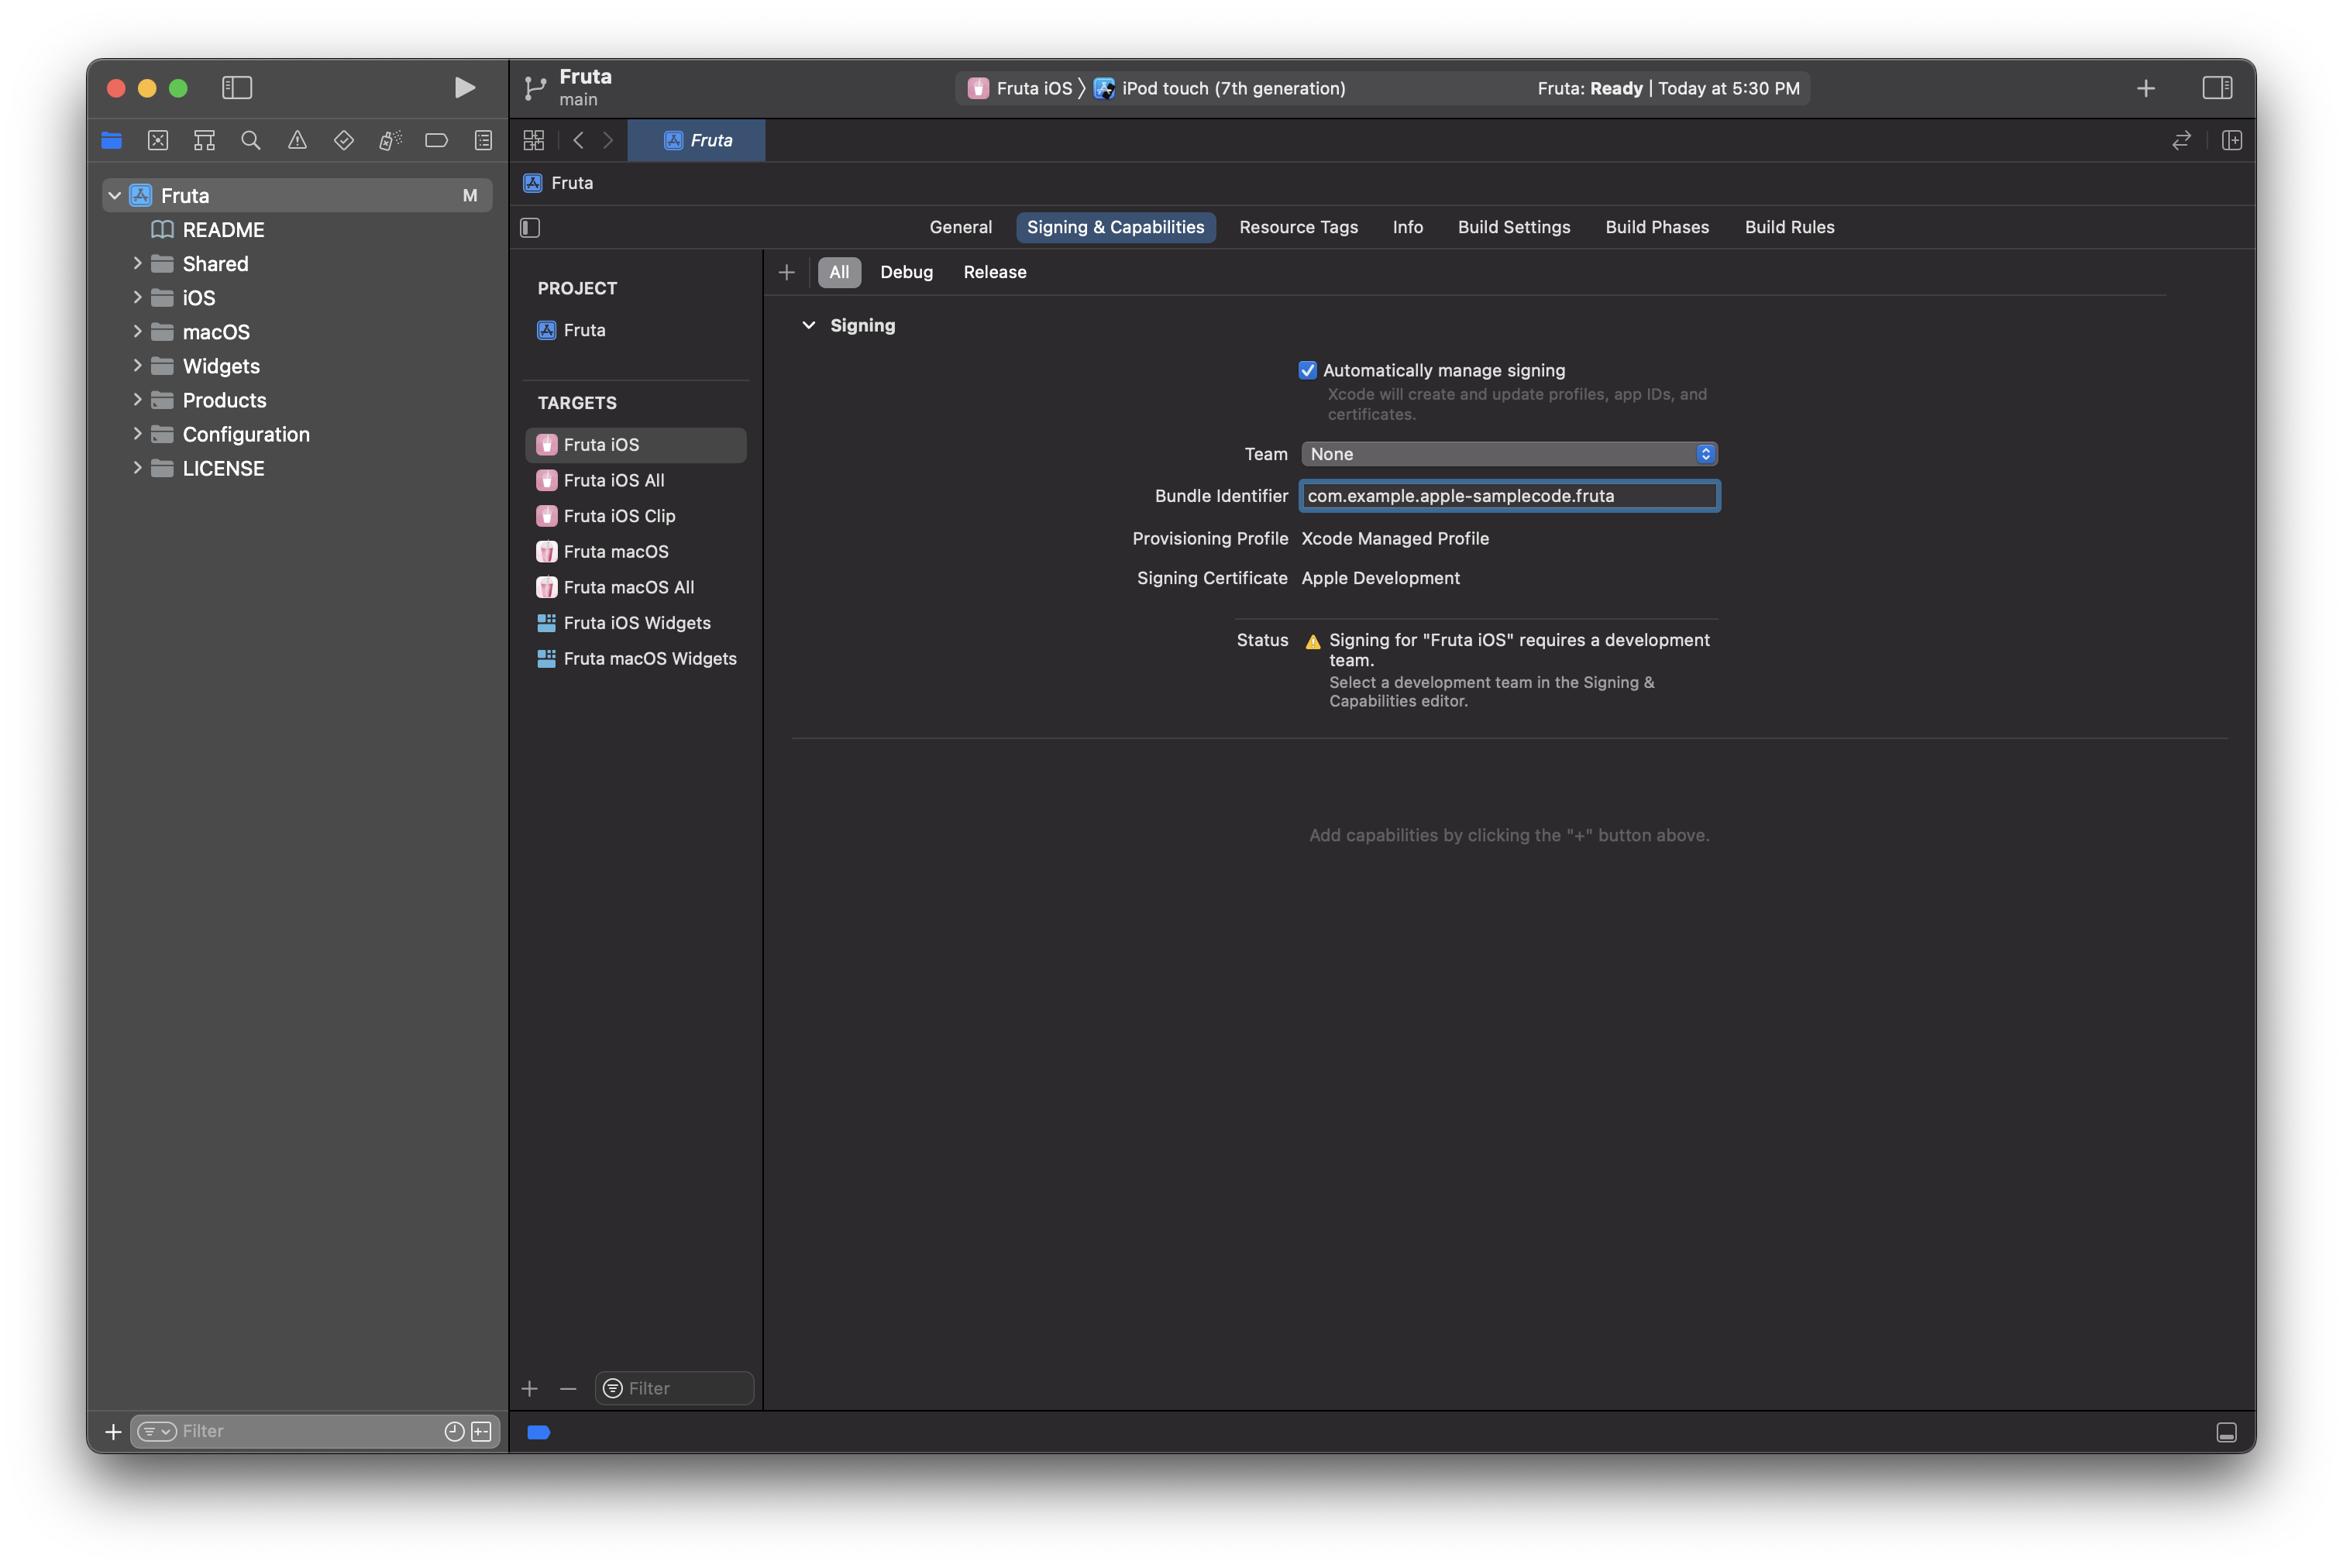Select the Fruta macOS target
2343x1568 pixels.
pyautogui.click(x=616, y=552)
